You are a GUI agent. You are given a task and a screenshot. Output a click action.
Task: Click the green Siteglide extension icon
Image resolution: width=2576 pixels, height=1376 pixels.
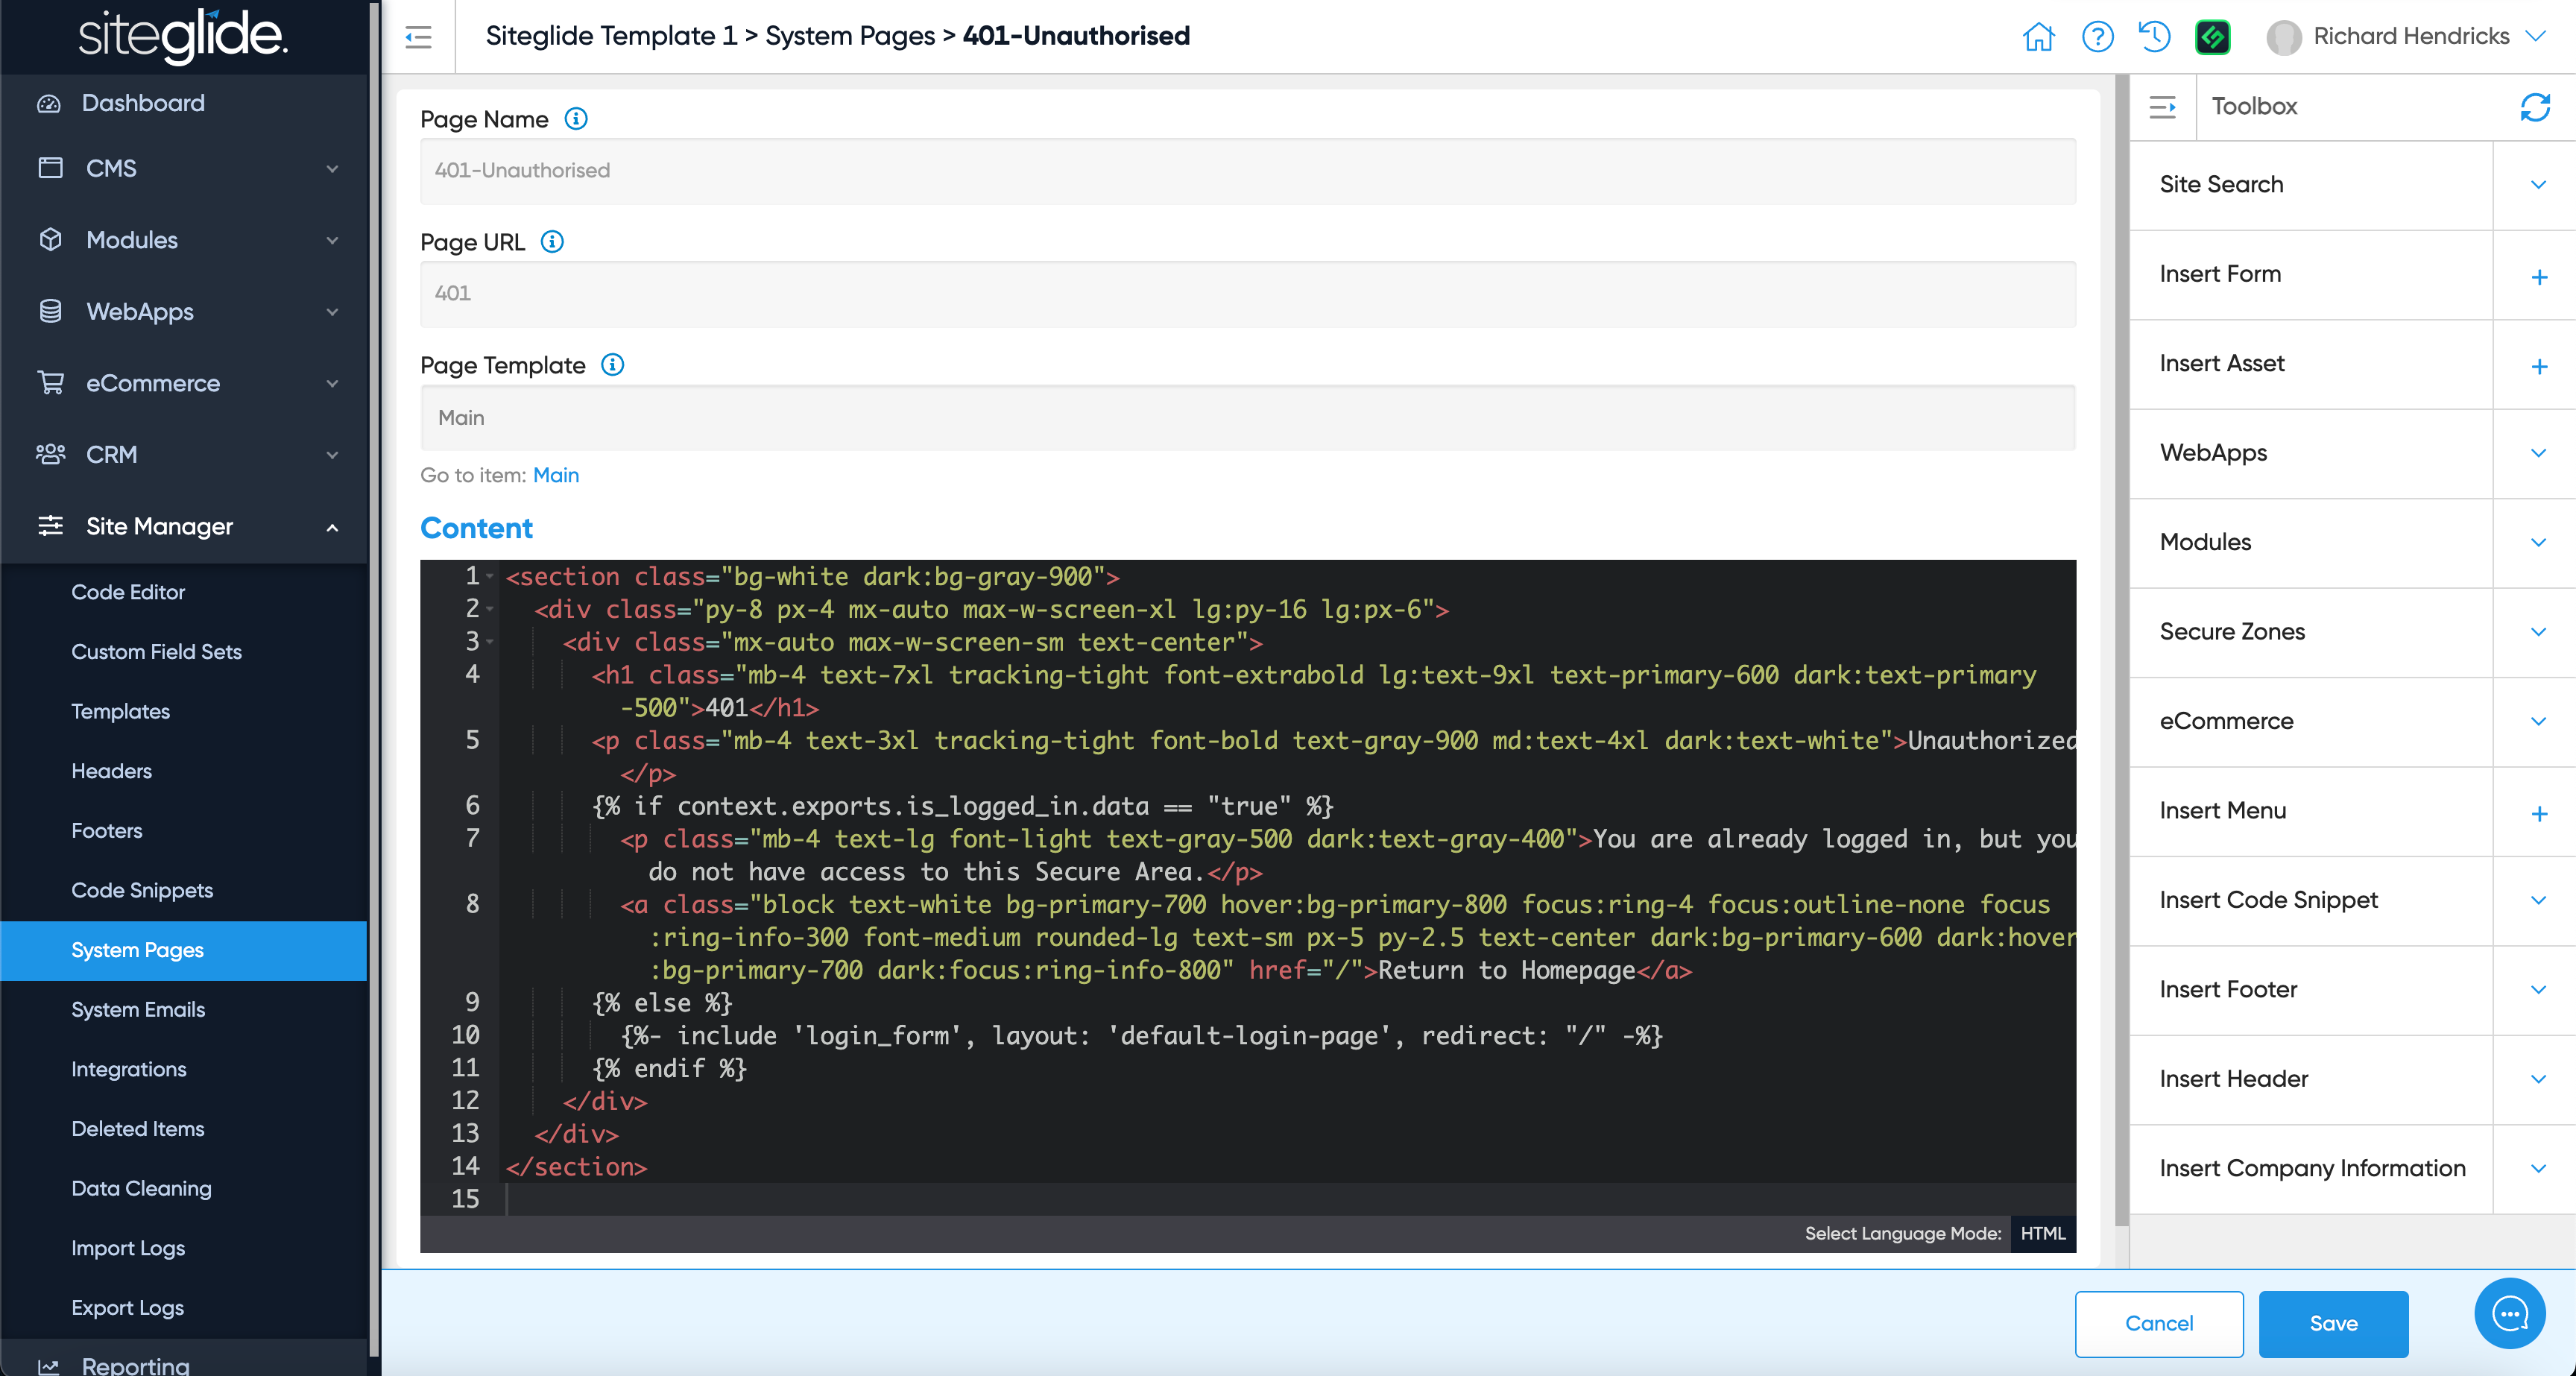pos(2212,37)
